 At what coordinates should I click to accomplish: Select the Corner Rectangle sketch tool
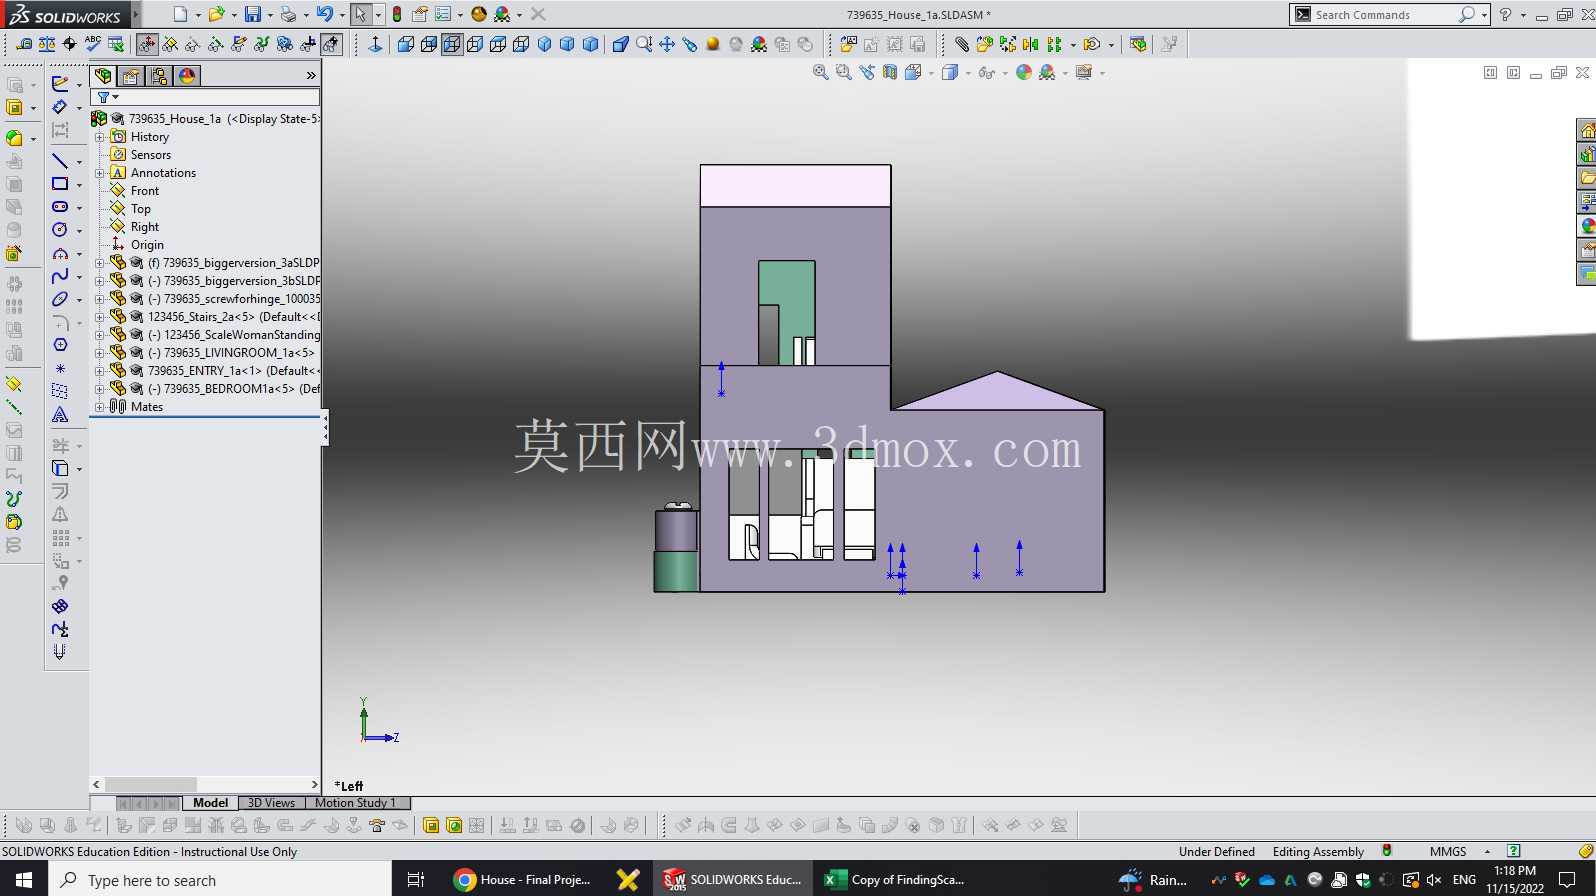(60, 184)
